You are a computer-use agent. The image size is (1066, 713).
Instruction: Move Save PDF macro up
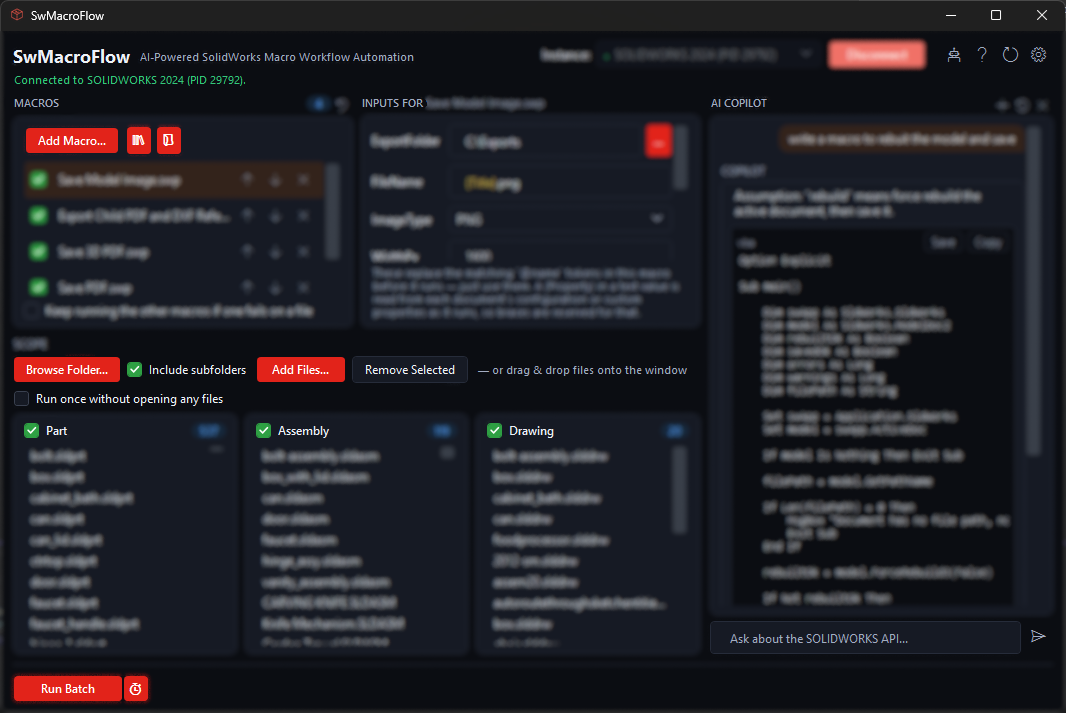[x=247, y=288]
